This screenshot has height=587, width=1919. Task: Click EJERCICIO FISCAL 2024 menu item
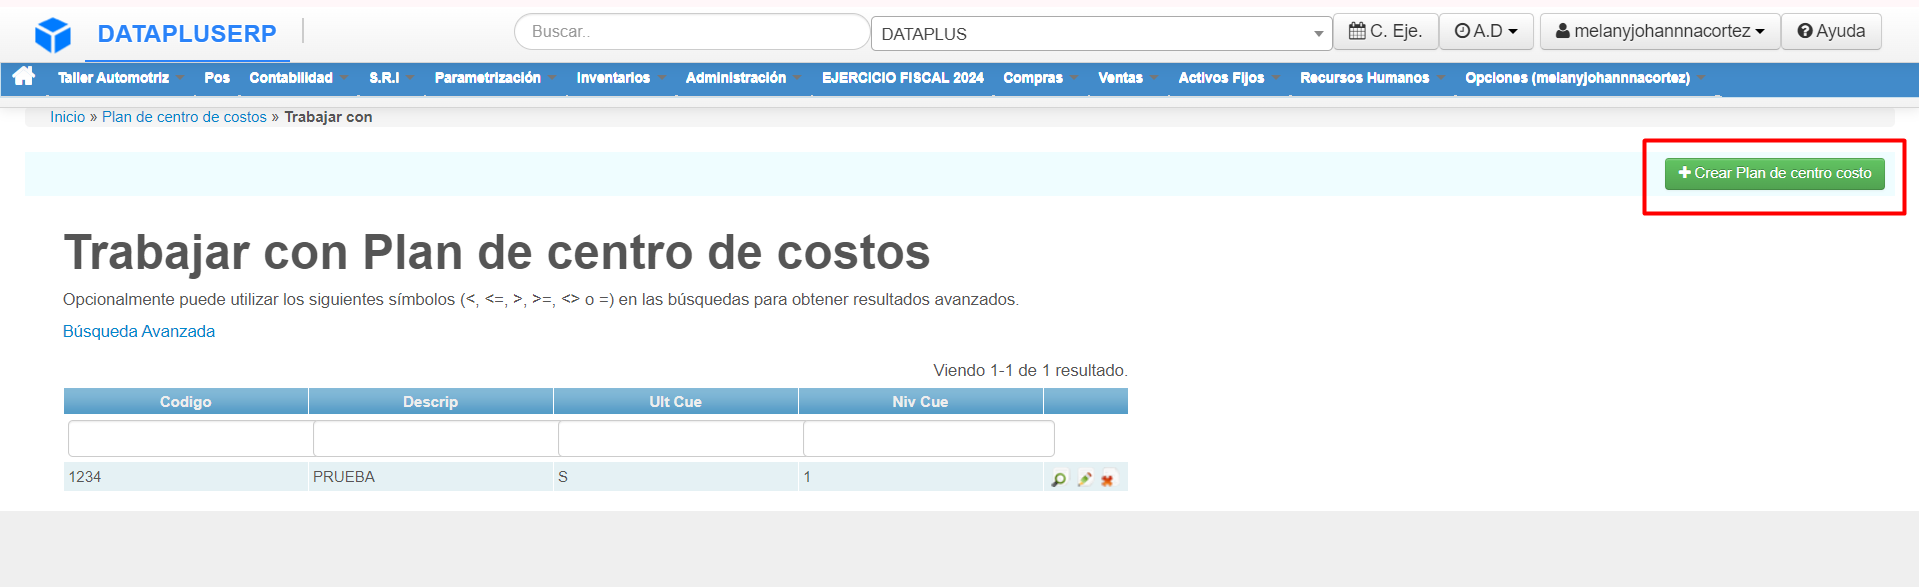tap(903, 78)
